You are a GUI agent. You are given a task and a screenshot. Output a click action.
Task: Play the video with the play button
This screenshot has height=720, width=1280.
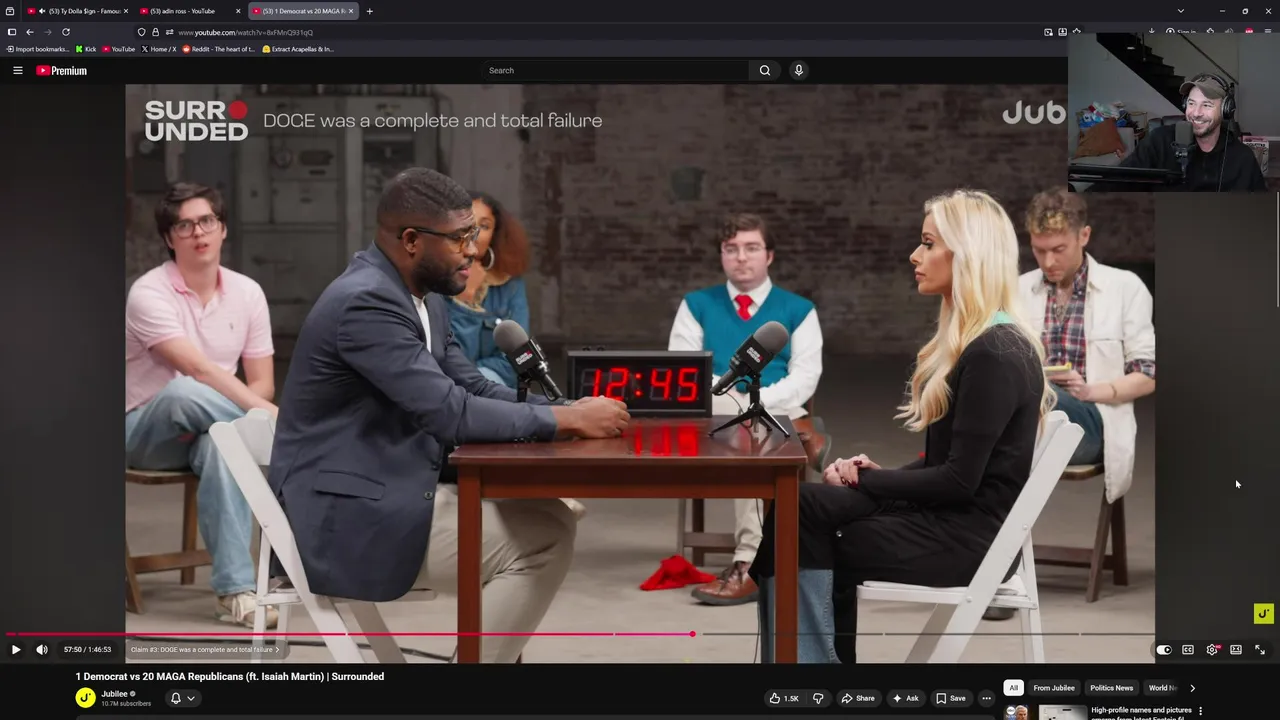[x=16, y=650]
